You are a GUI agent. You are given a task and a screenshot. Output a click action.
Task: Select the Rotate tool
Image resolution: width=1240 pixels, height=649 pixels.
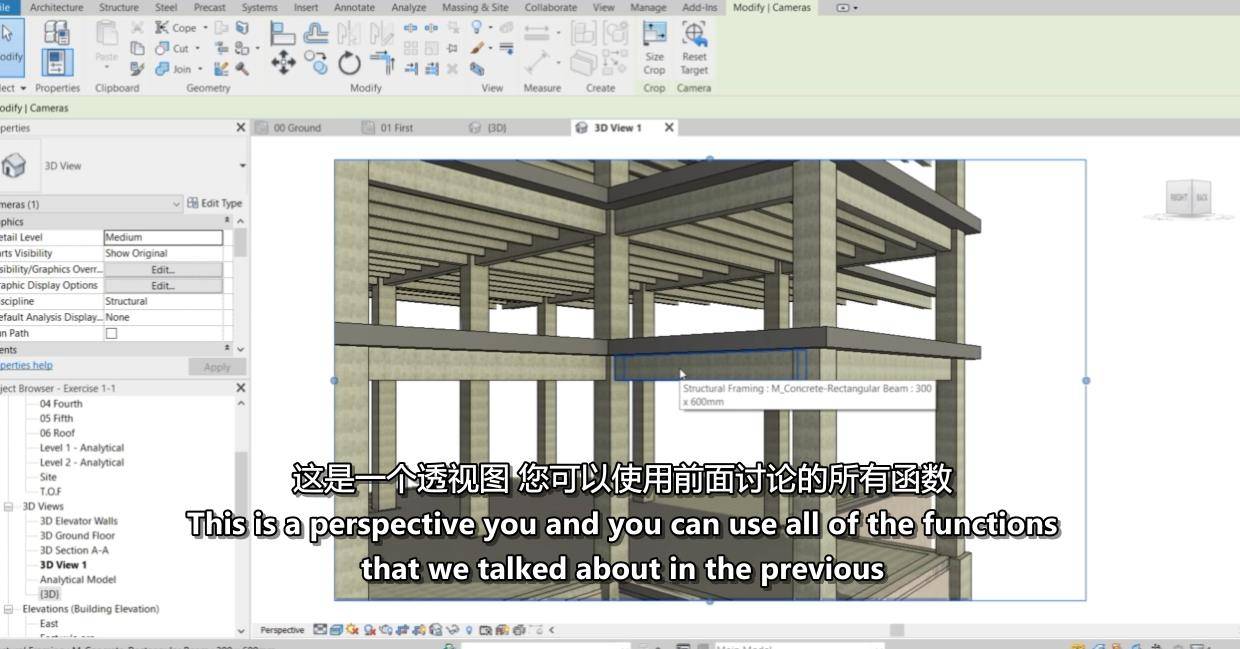[349, 63]
